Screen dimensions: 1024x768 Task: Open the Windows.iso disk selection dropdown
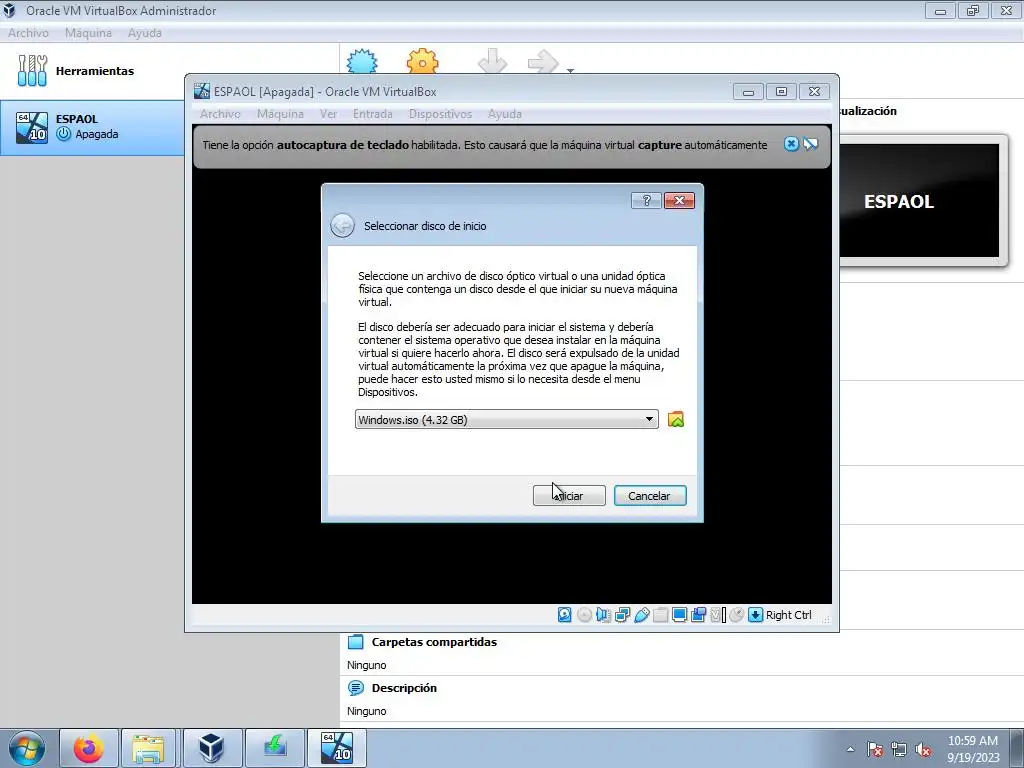click(507, 419)
